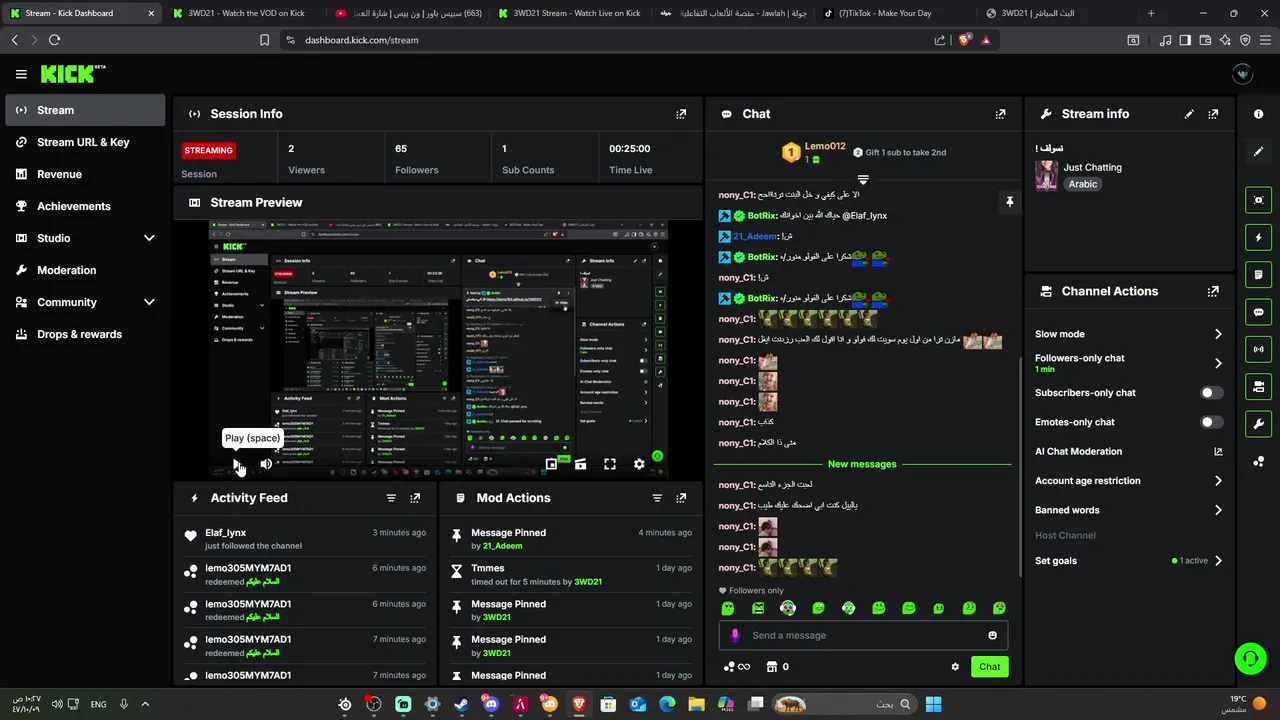Click the shop icon below chat input
Viewport: 1280px width, 720px height.
(772, 667)
